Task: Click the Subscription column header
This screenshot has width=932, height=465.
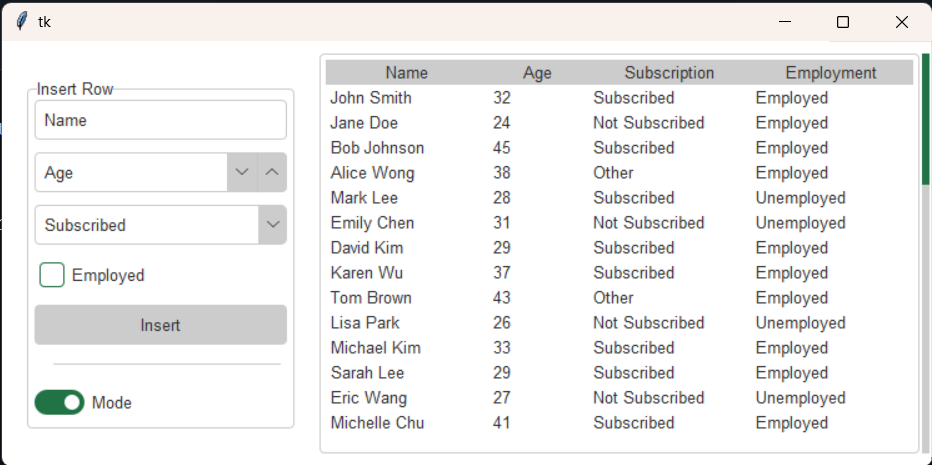Action: coord(669,73)
